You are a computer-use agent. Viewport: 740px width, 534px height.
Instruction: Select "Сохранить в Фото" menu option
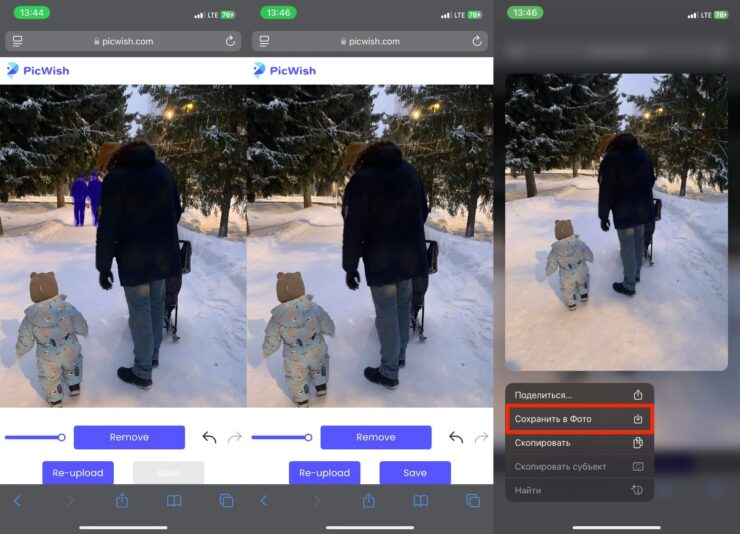tap(579, 419)
